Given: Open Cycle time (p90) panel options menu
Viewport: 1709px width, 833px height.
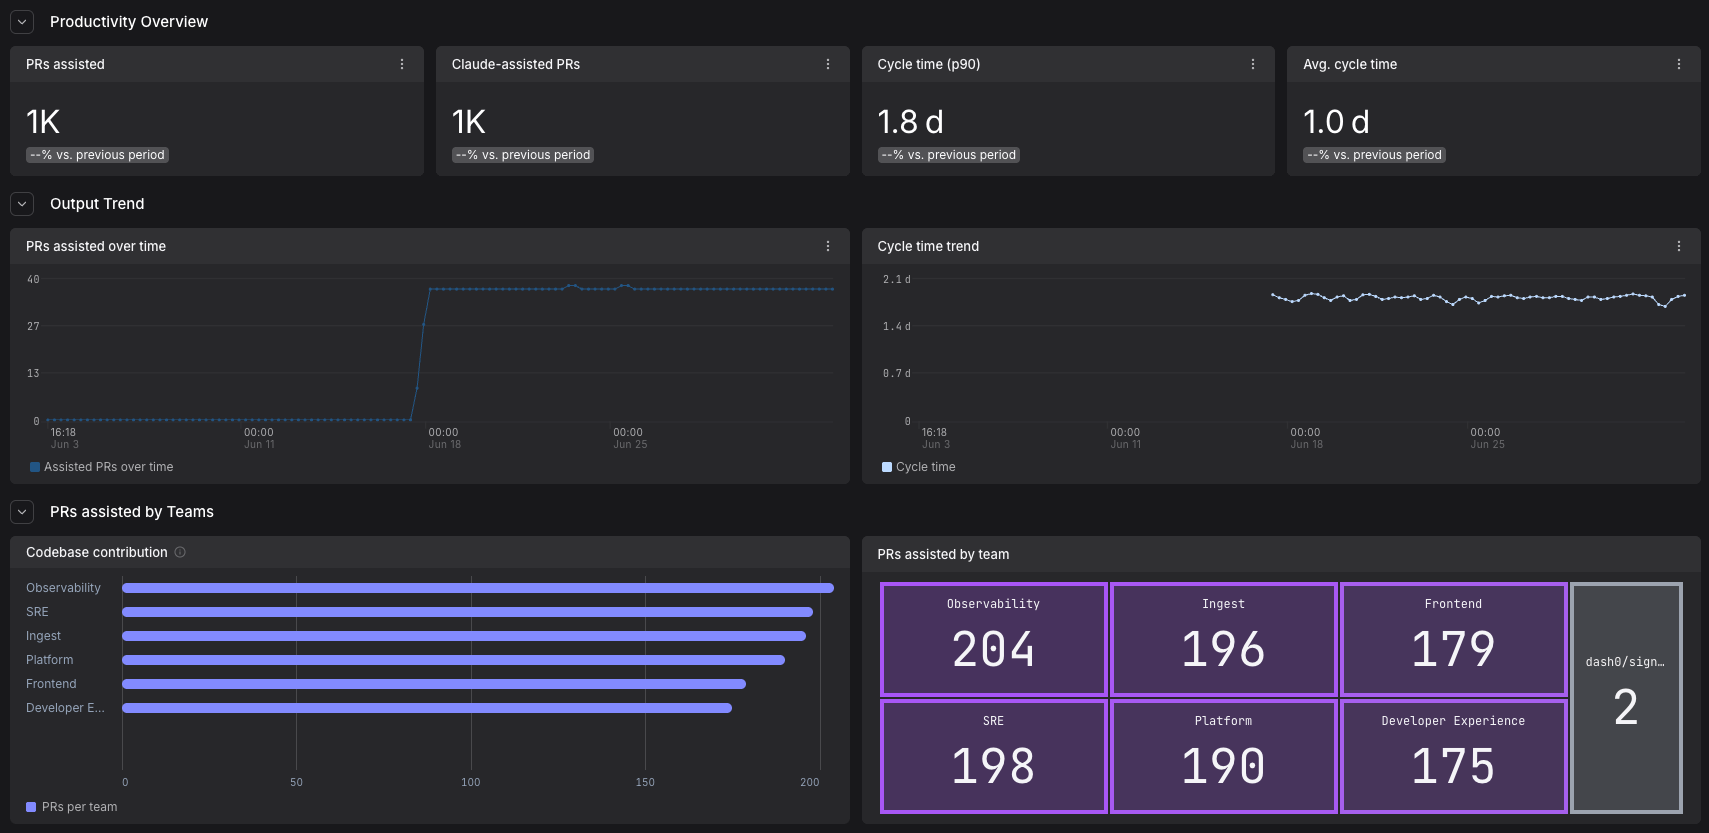Looking at the screenshot, I should coord(1253,64).
